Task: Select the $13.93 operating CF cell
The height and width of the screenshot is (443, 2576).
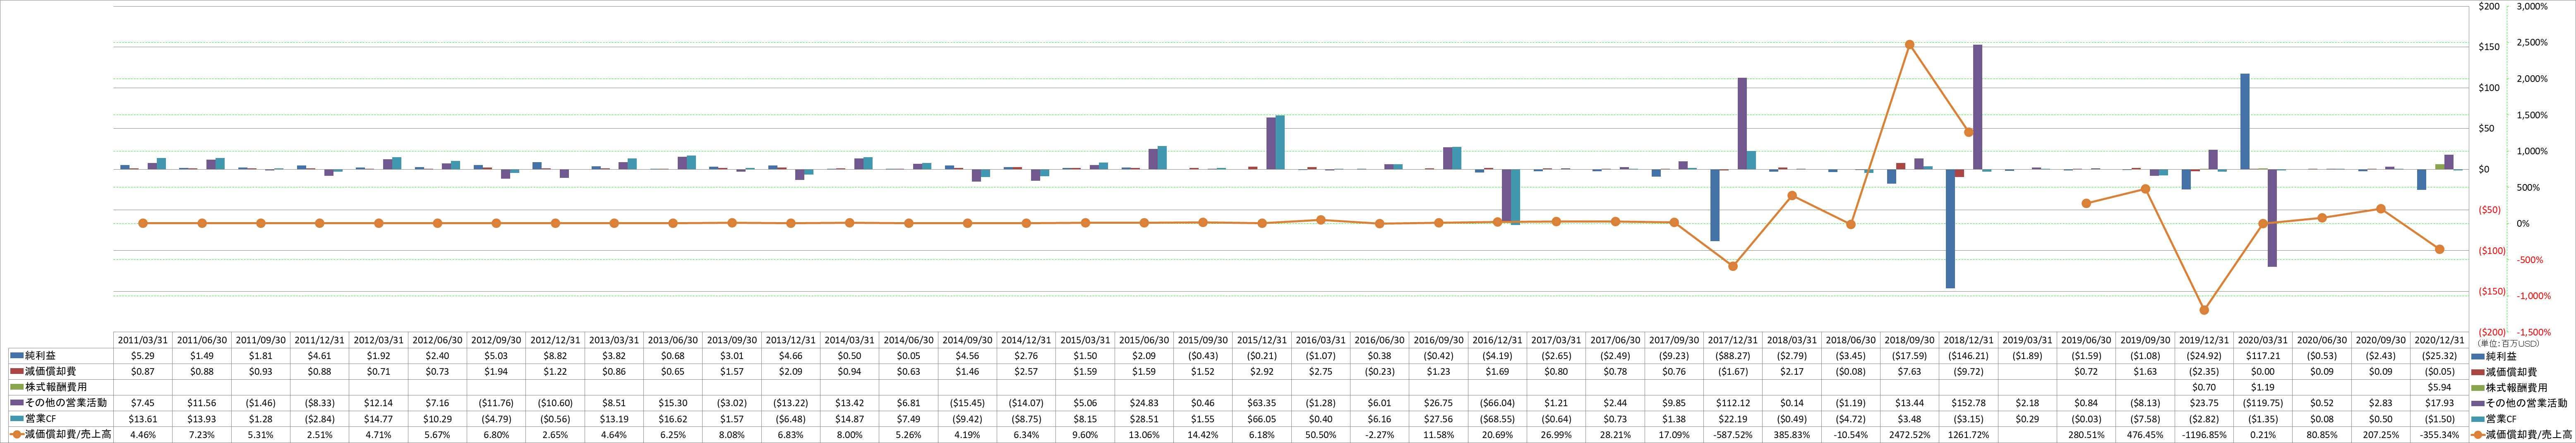Action: [202, 419]
